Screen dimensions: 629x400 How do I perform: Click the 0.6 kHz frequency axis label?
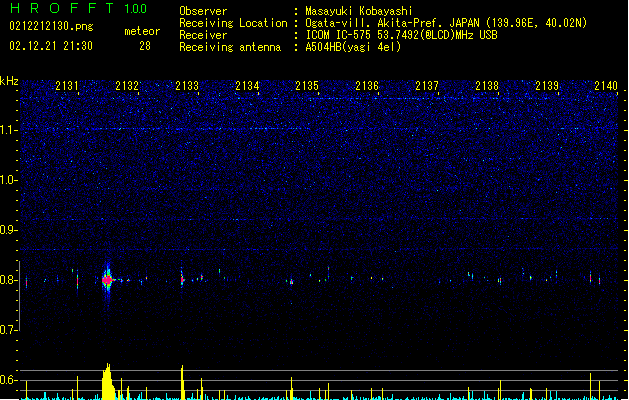coord(9,380)
